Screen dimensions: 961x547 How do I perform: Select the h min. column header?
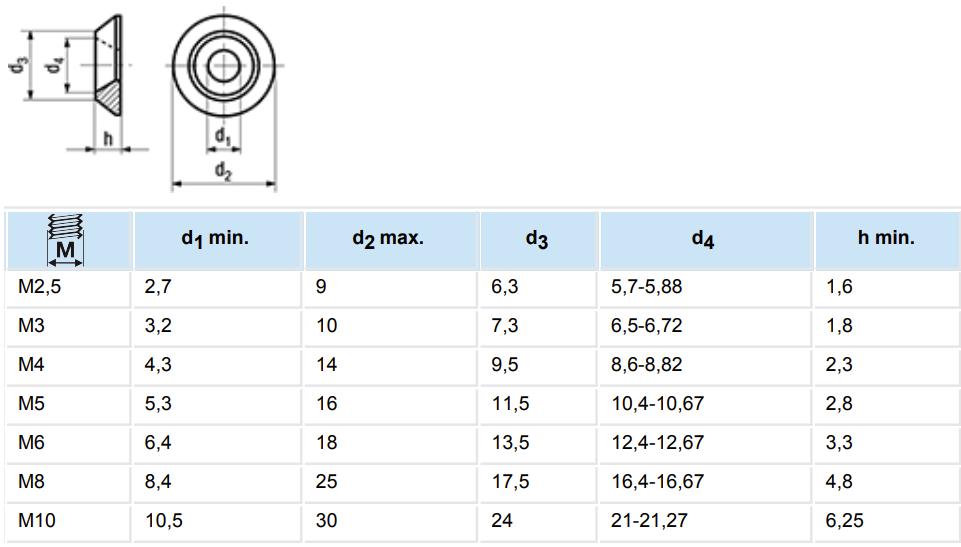click(x=887, y=240)
